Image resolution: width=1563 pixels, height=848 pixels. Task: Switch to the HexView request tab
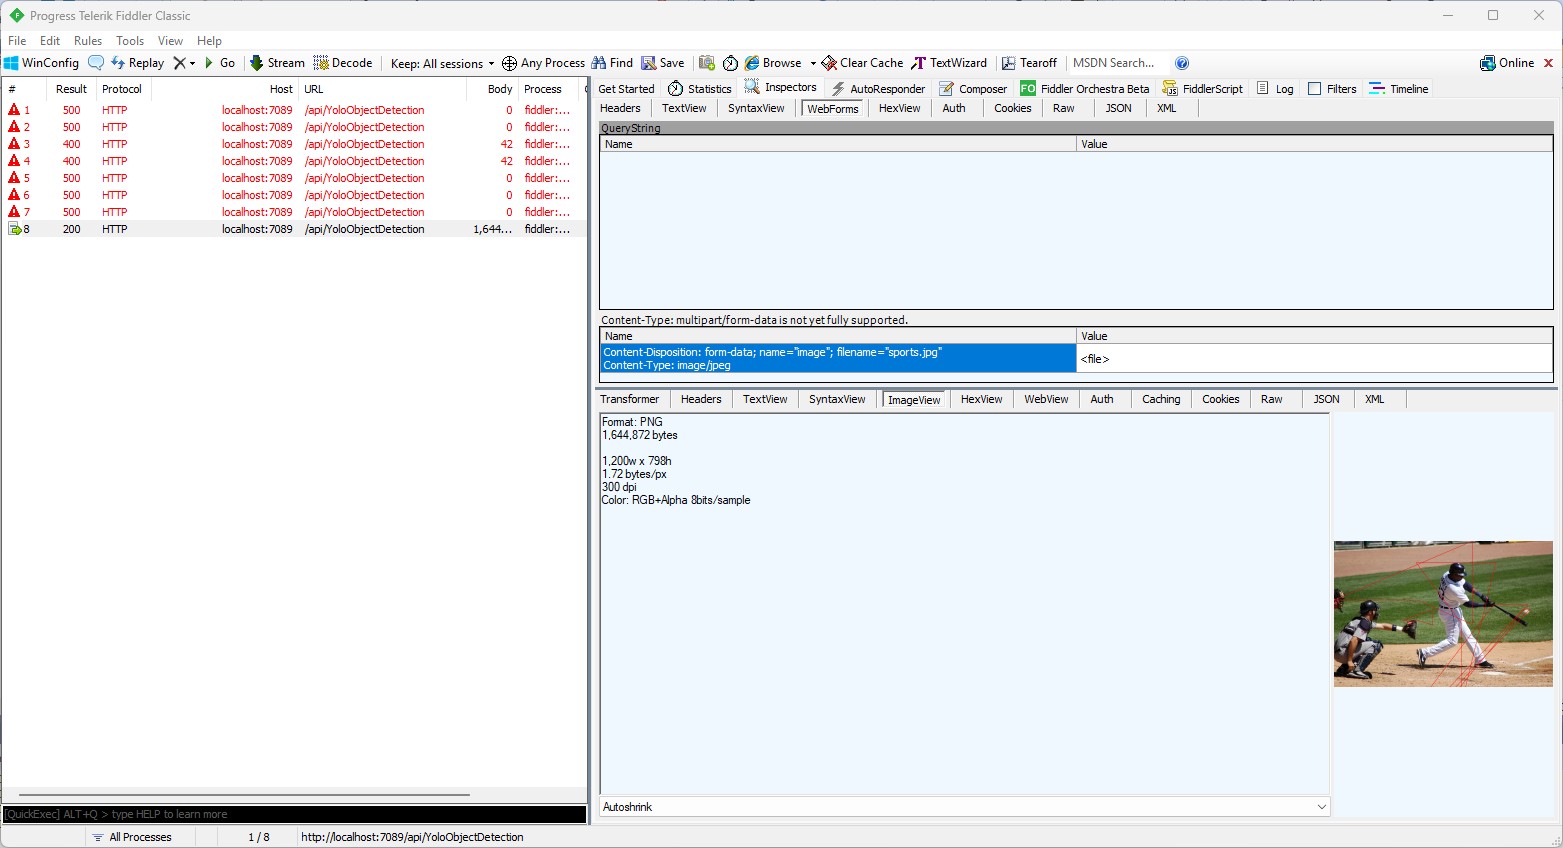click(x=899, y=108)
